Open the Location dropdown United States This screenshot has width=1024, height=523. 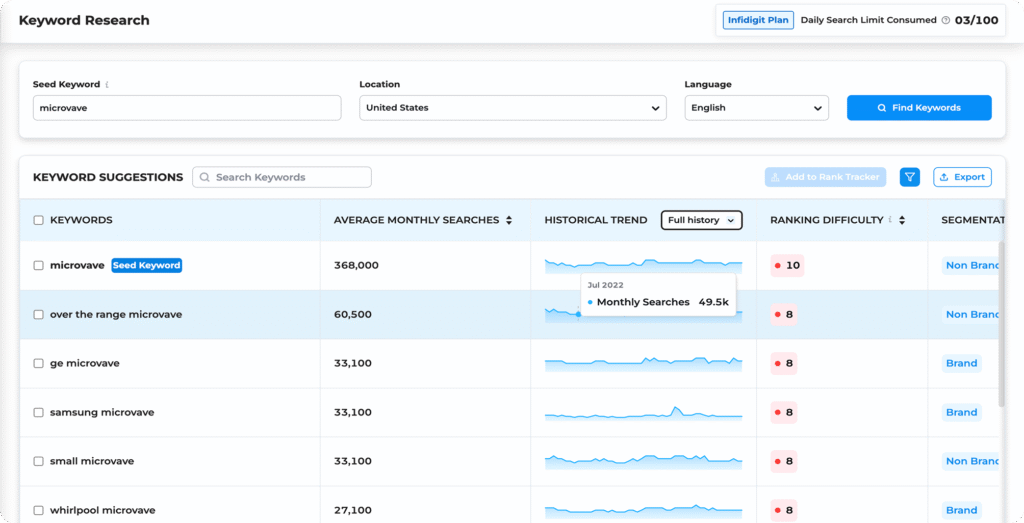tap(513, 108)
